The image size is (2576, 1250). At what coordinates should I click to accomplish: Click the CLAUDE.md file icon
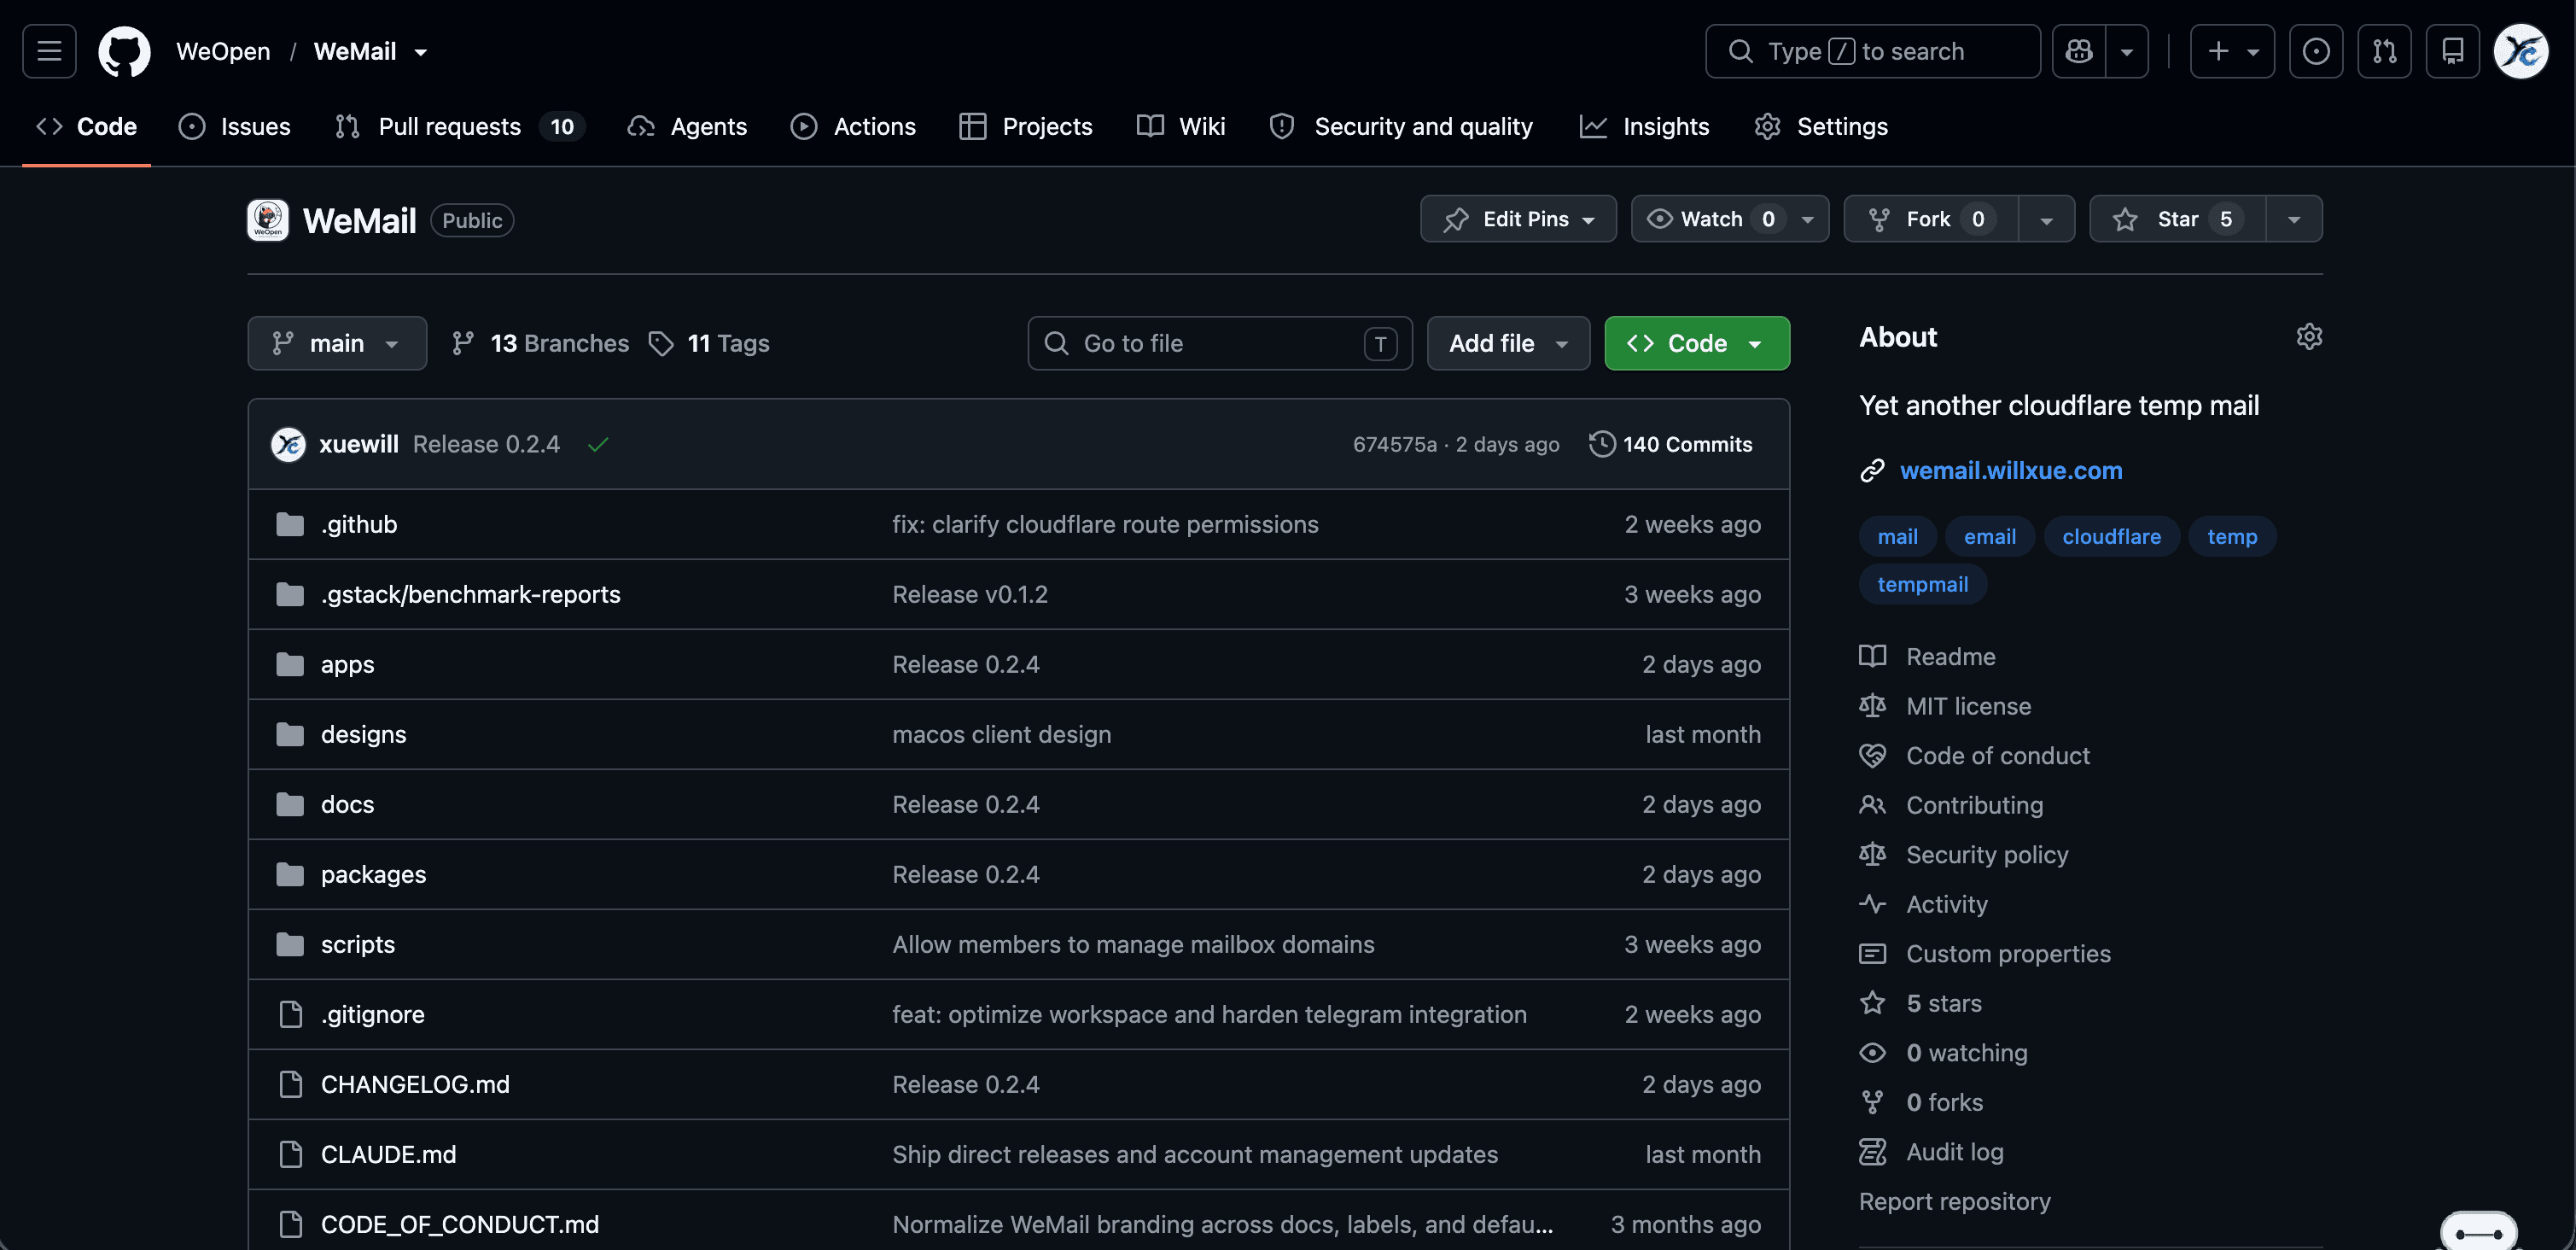click(x=290, y=1154)
